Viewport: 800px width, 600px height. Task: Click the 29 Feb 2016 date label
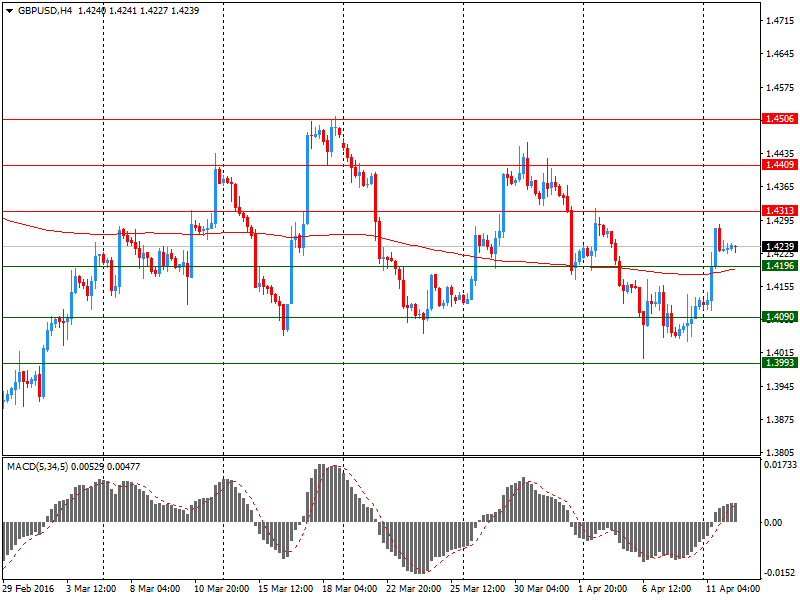click(29, 589)
